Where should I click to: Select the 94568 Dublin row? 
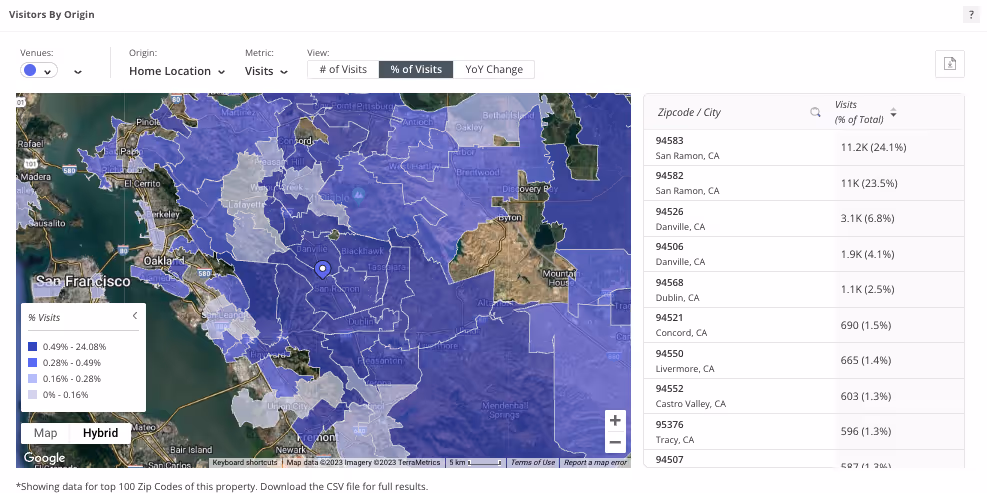coord(804,290)
